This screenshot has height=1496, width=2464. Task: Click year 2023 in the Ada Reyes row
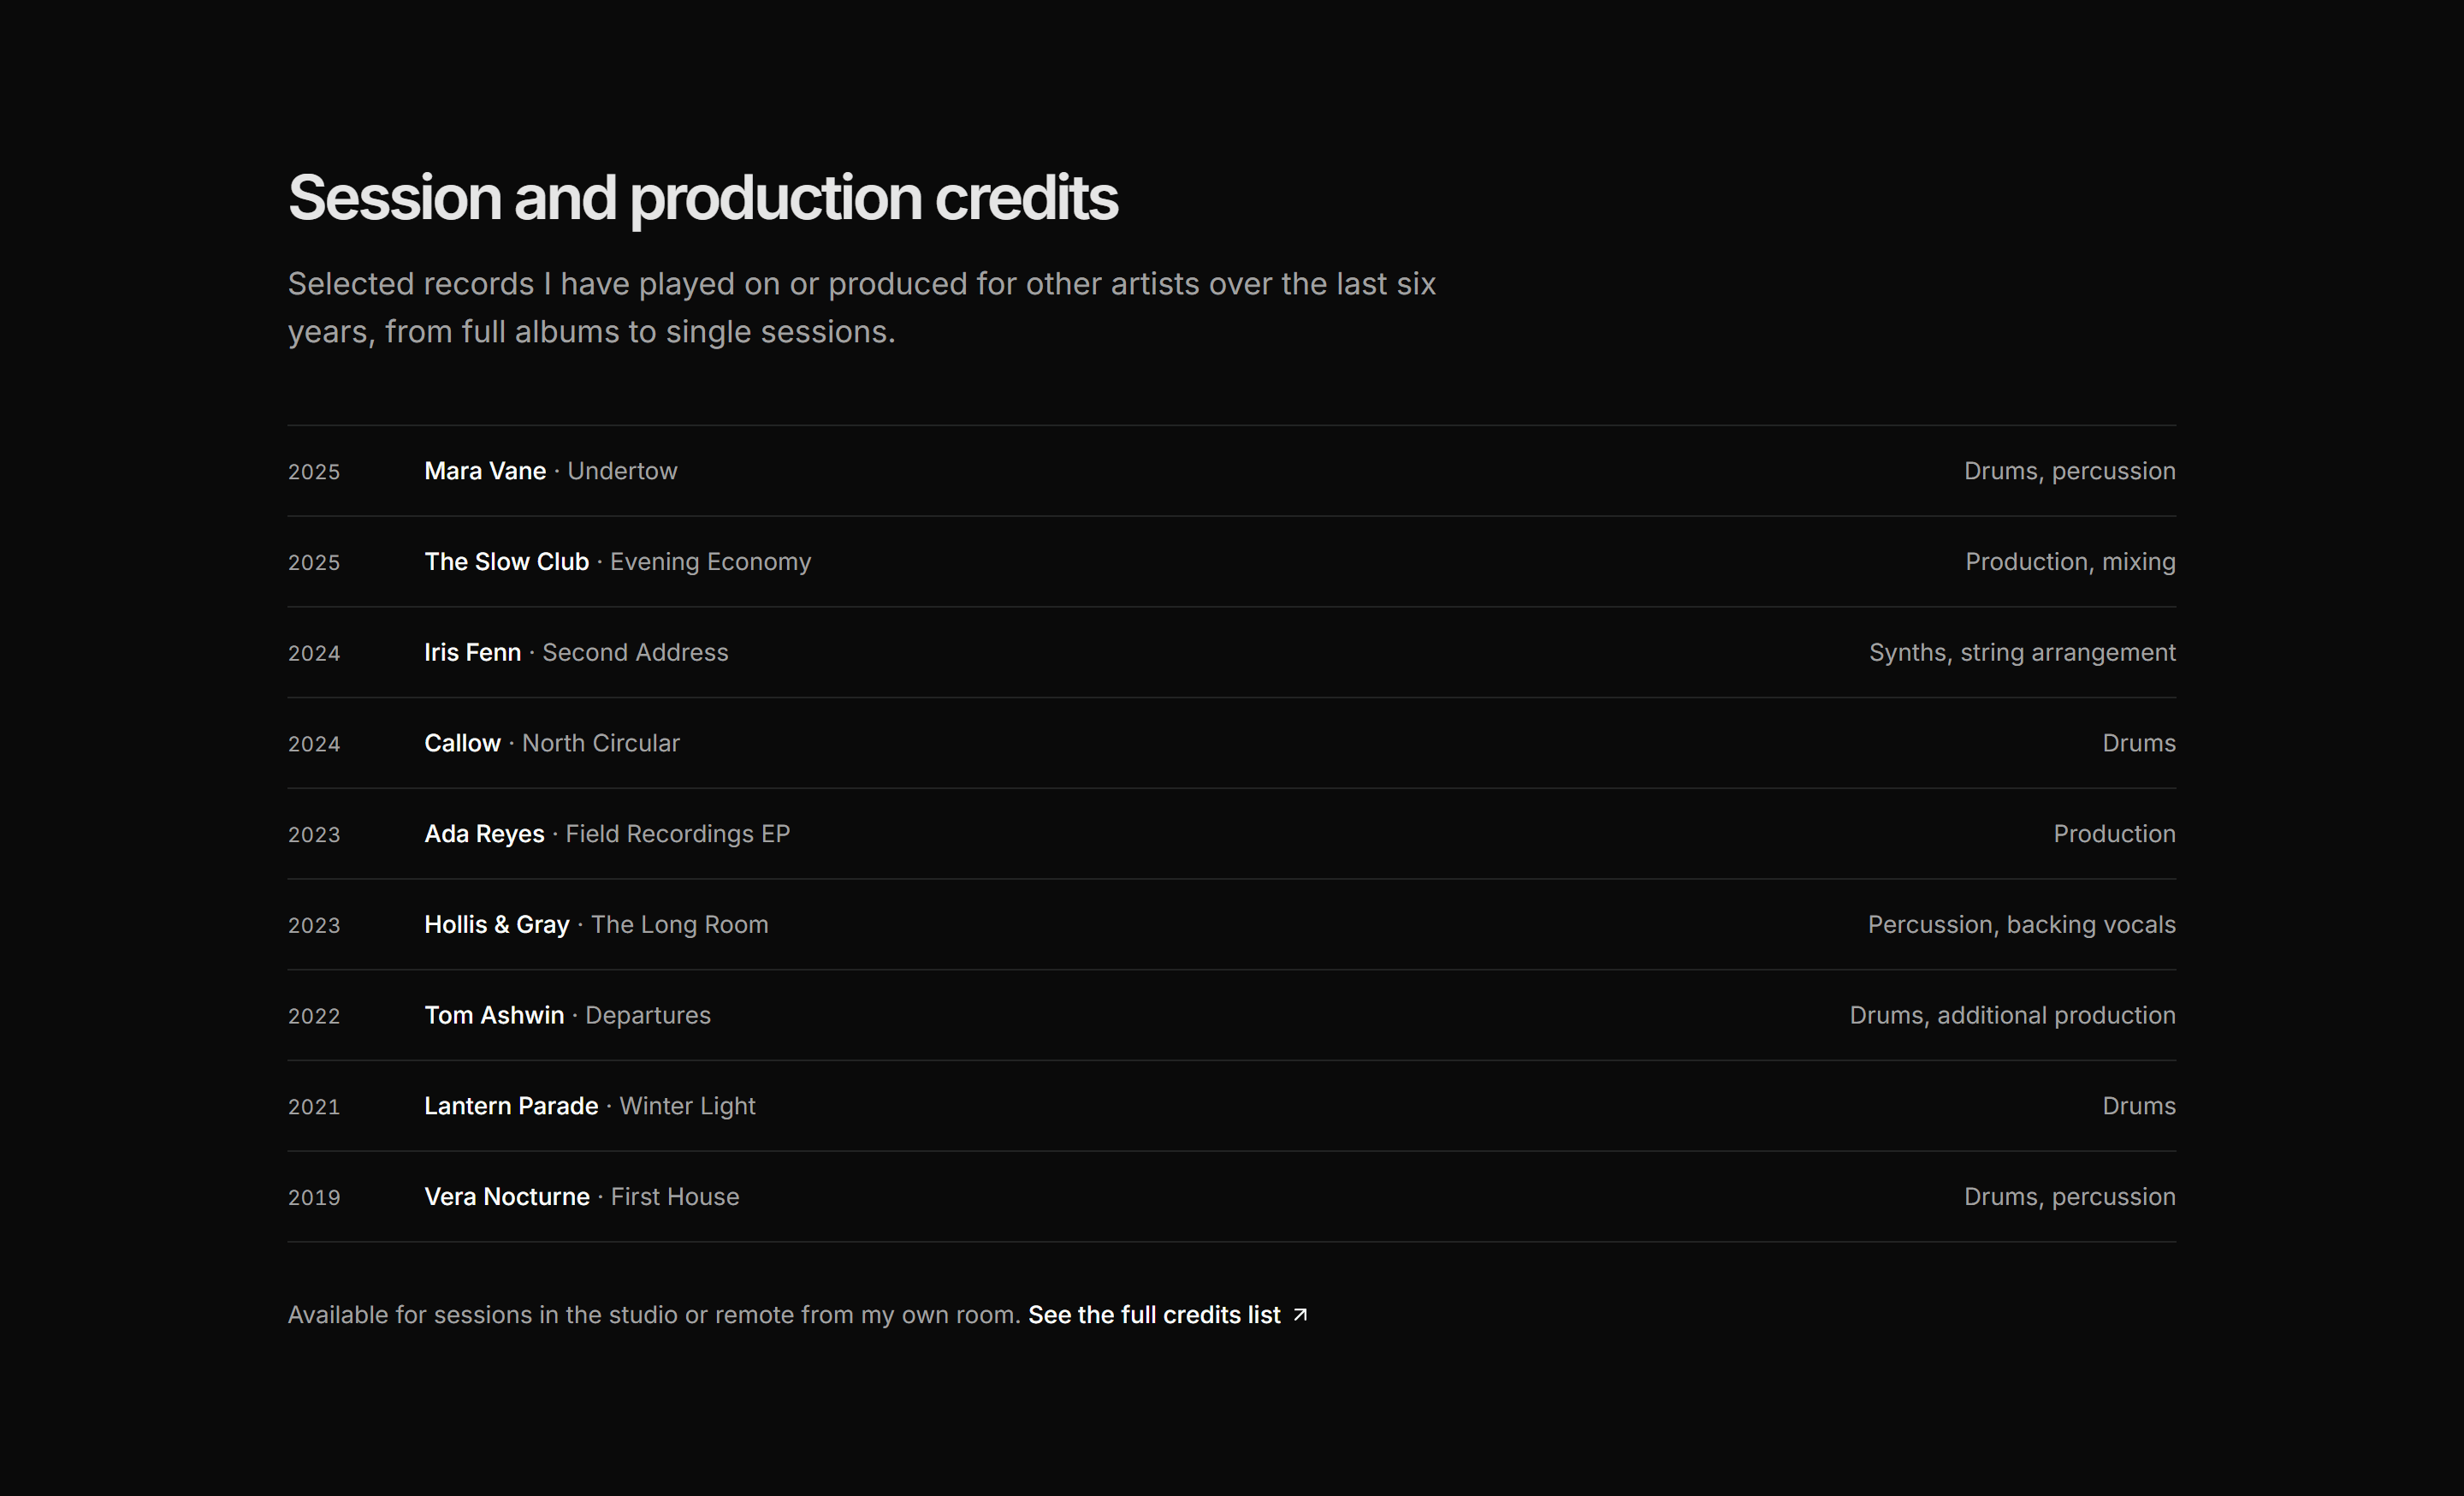tap(314, 835)
